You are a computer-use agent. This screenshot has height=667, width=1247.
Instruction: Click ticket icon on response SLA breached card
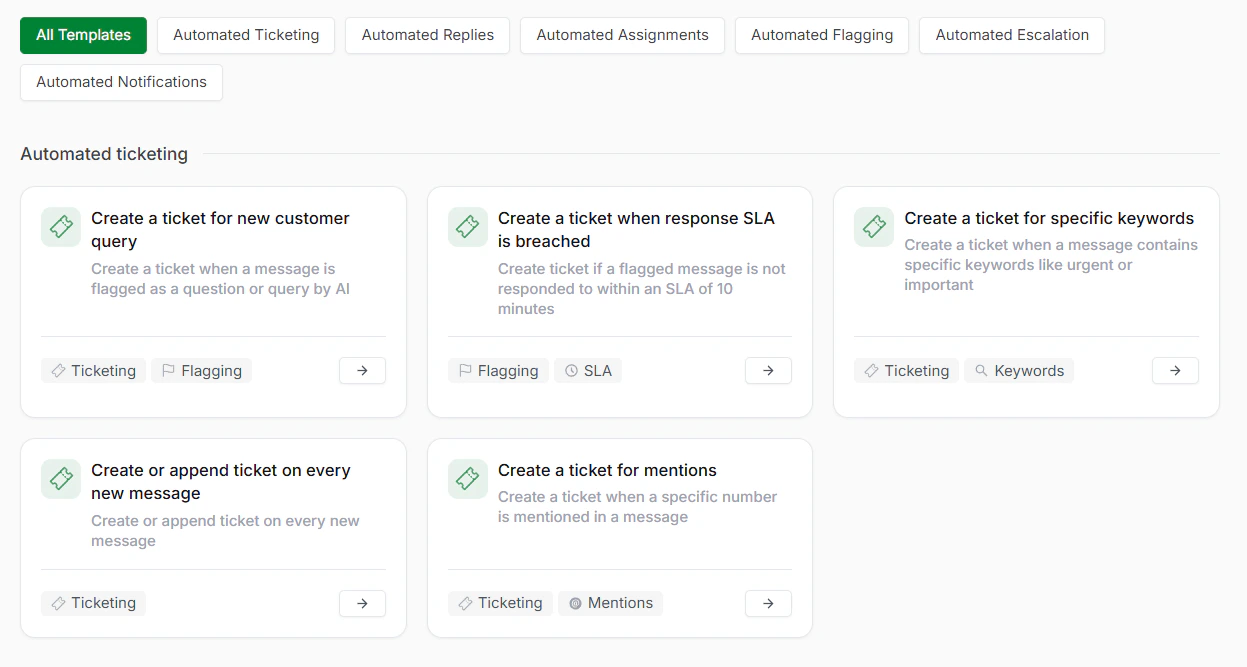tap(467, 227)
